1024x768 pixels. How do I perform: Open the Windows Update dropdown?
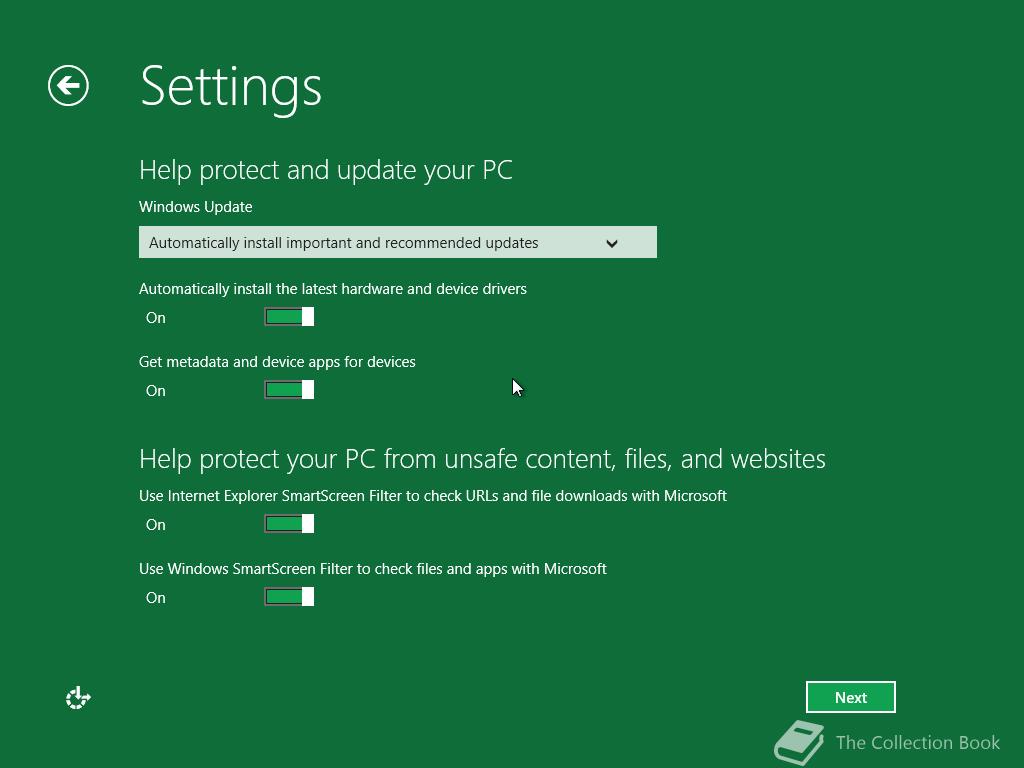tap(398, 242)
